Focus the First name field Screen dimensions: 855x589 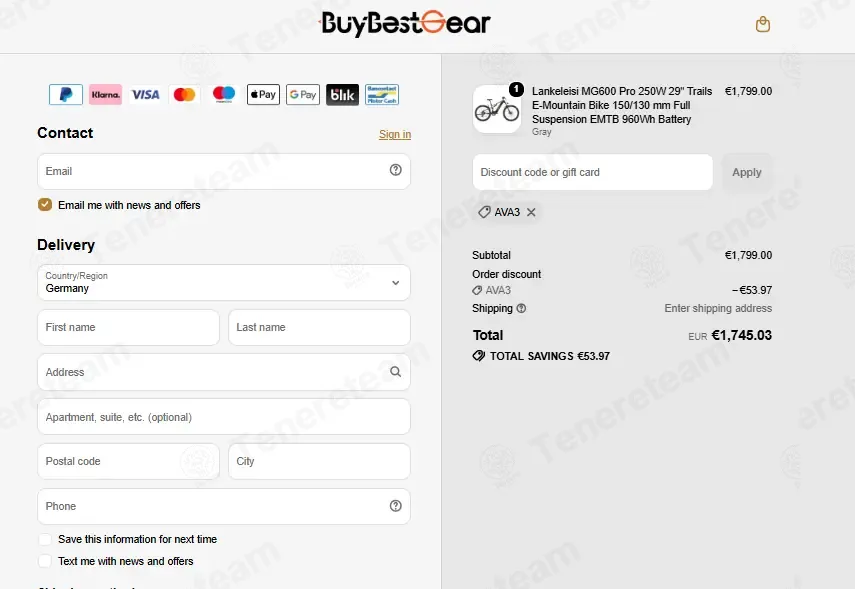pos(128,327)
